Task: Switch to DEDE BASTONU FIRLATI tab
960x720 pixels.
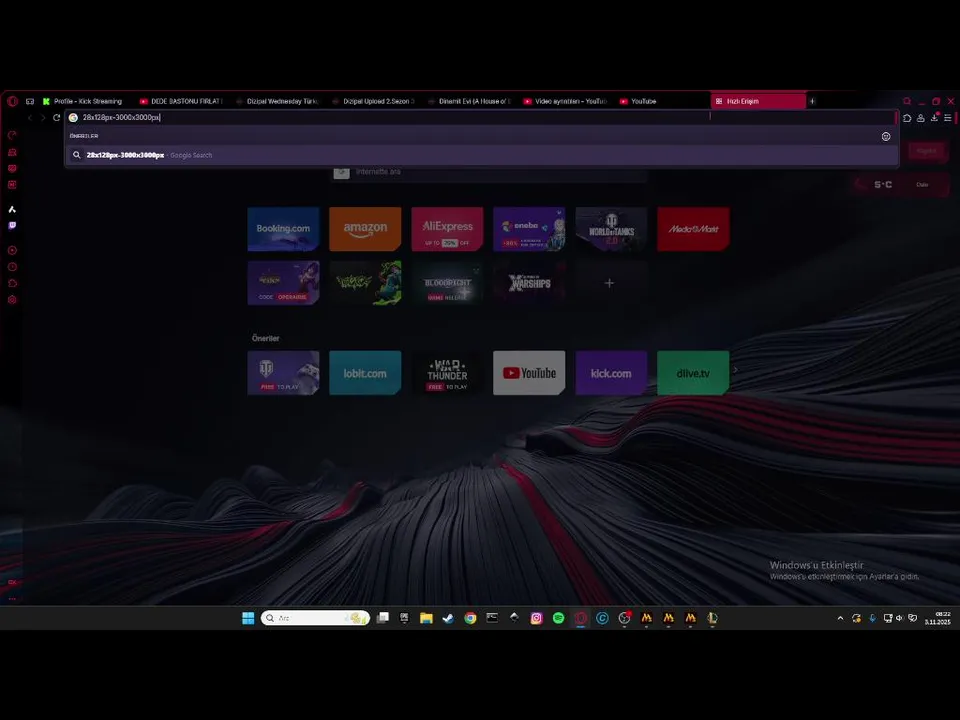Action: [182, 102]
